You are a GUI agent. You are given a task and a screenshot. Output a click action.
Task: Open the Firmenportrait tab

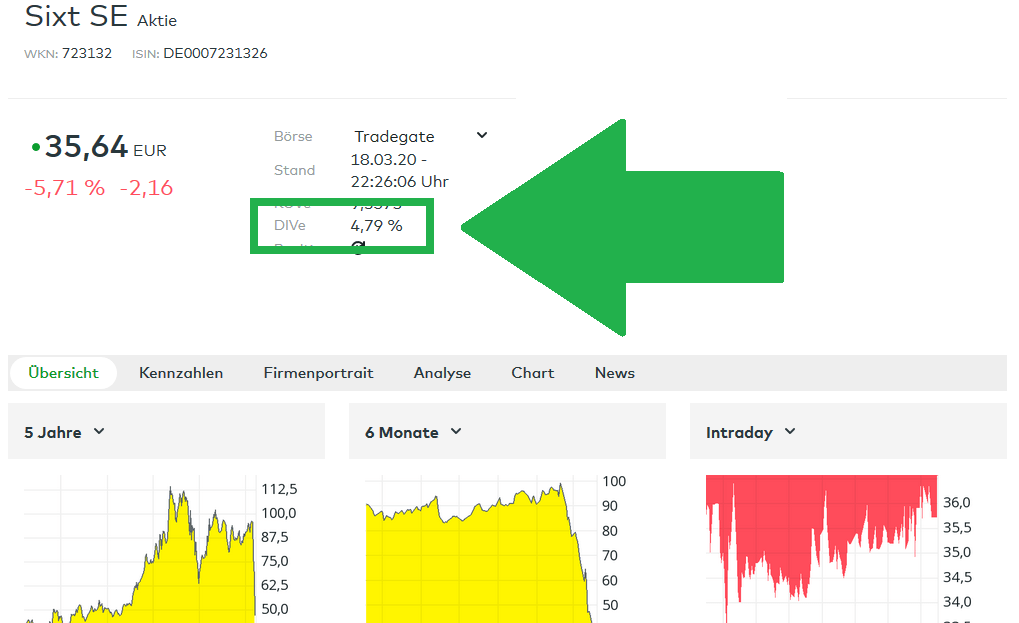point(318,373)
